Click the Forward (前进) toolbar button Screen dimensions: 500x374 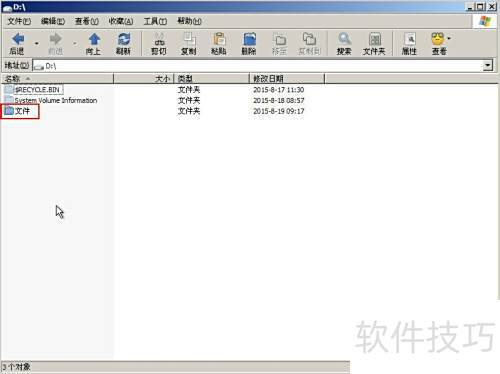pyautogui.click(x=55, y=43)
